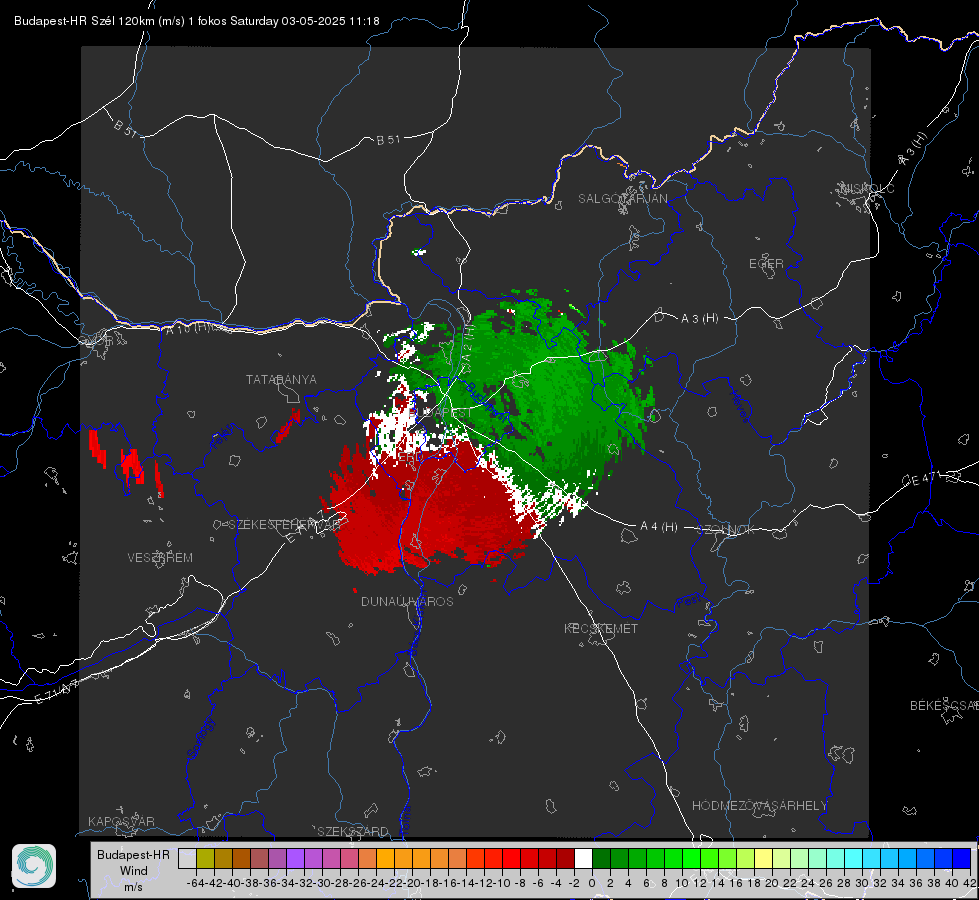Click the 'A 4 (H)' road label
979x900 pixels.
click(659, 527)
